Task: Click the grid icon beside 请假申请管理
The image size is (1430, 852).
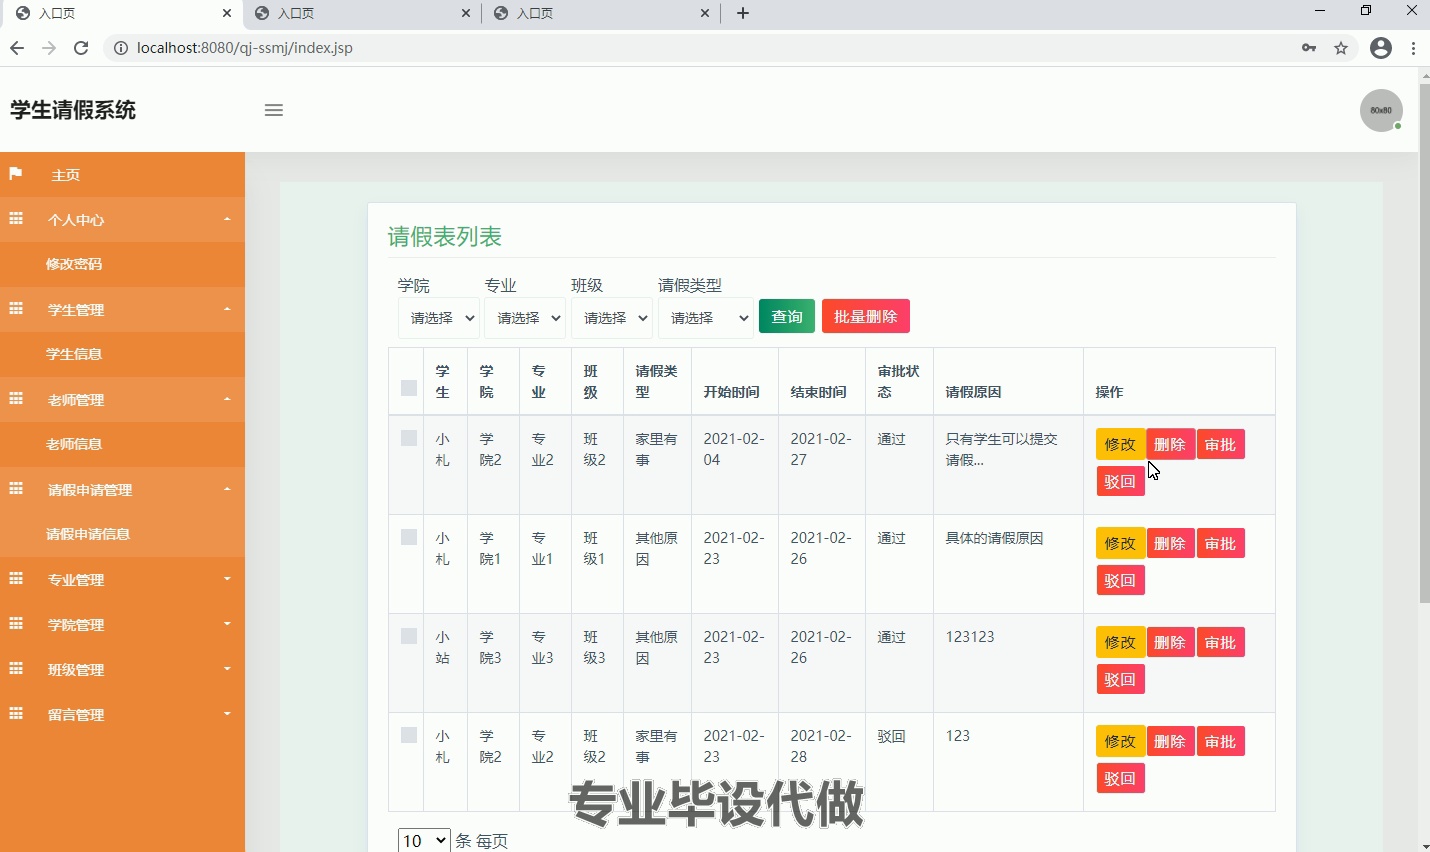Action: click(x=16, y=489)
